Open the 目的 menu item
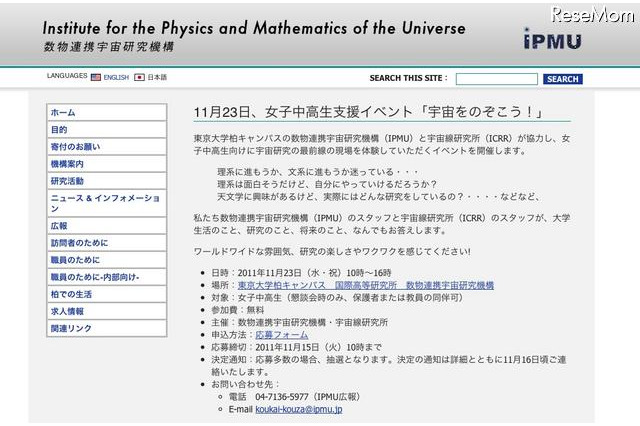This screenshot has width=640, height=426. tap(107, 130)
